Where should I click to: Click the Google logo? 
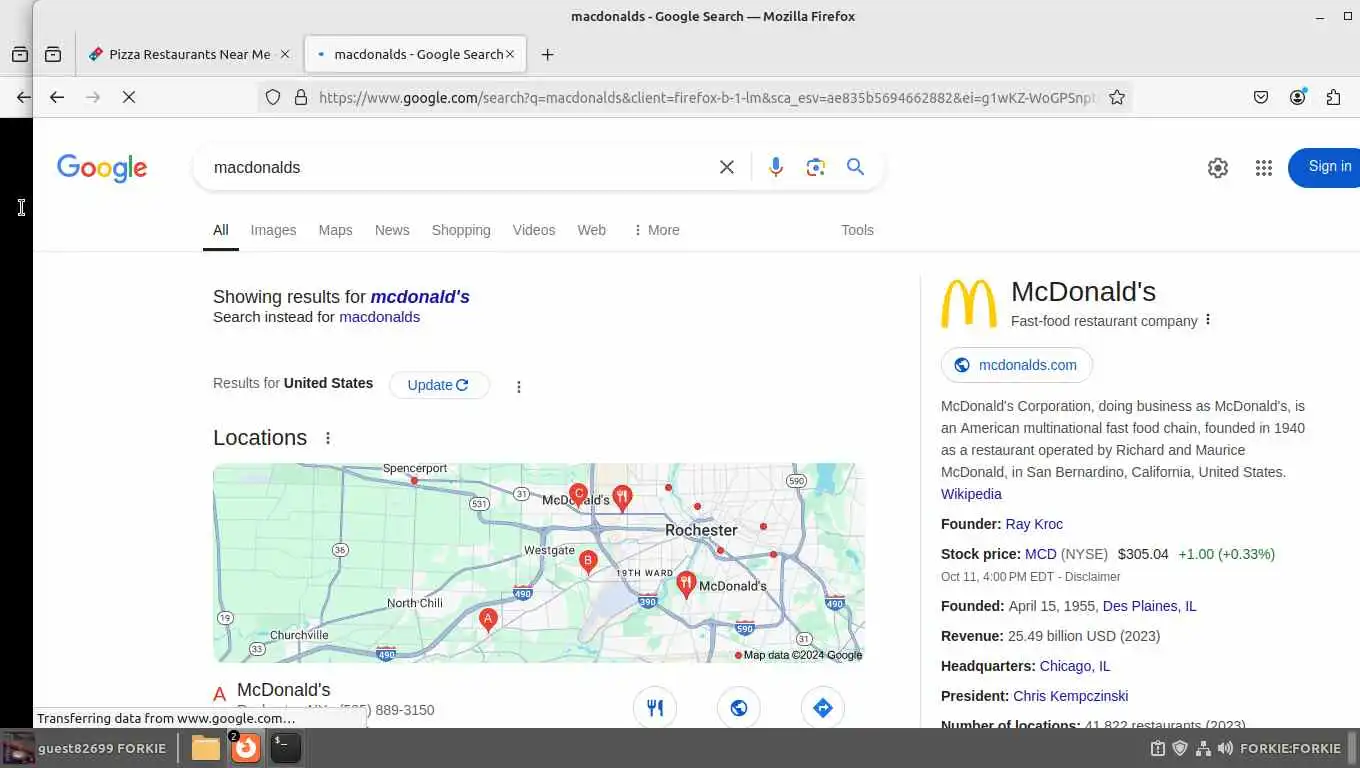pyautogui.click(x=102, y=167)
